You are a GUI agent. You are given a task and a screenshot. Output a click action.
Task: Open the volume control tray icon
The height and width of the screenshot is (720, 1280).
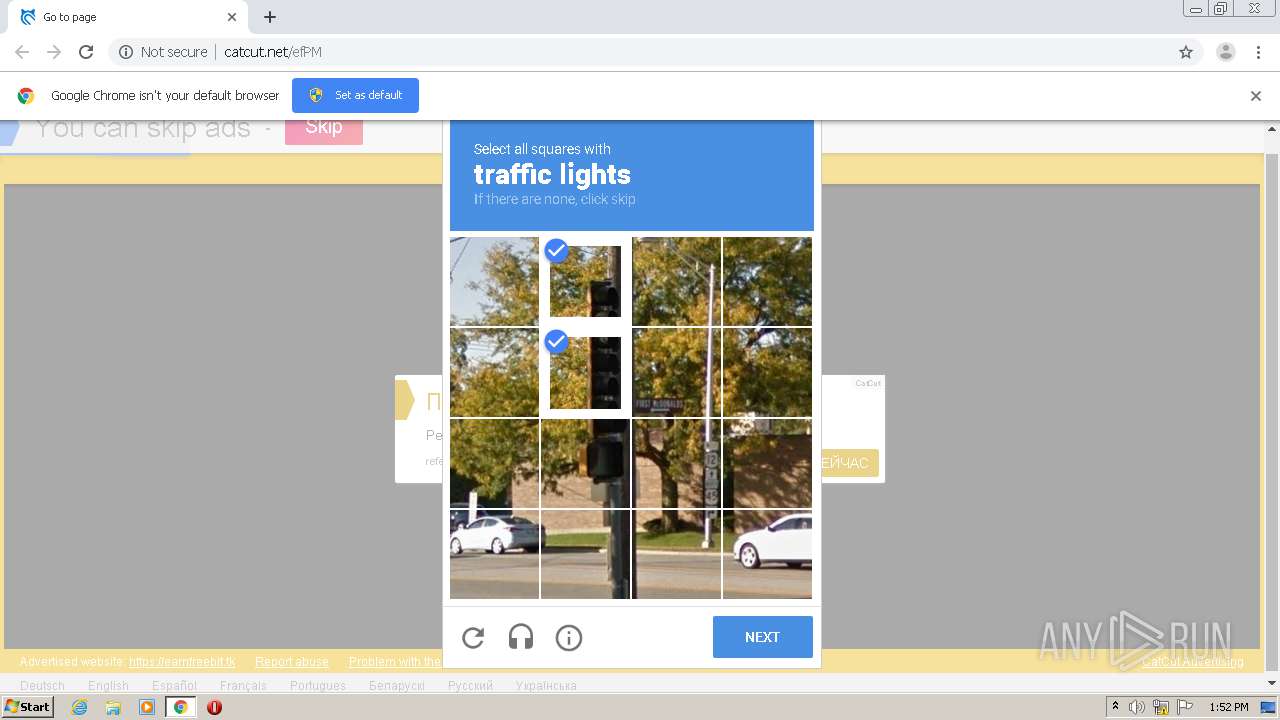pos(1137,707)
